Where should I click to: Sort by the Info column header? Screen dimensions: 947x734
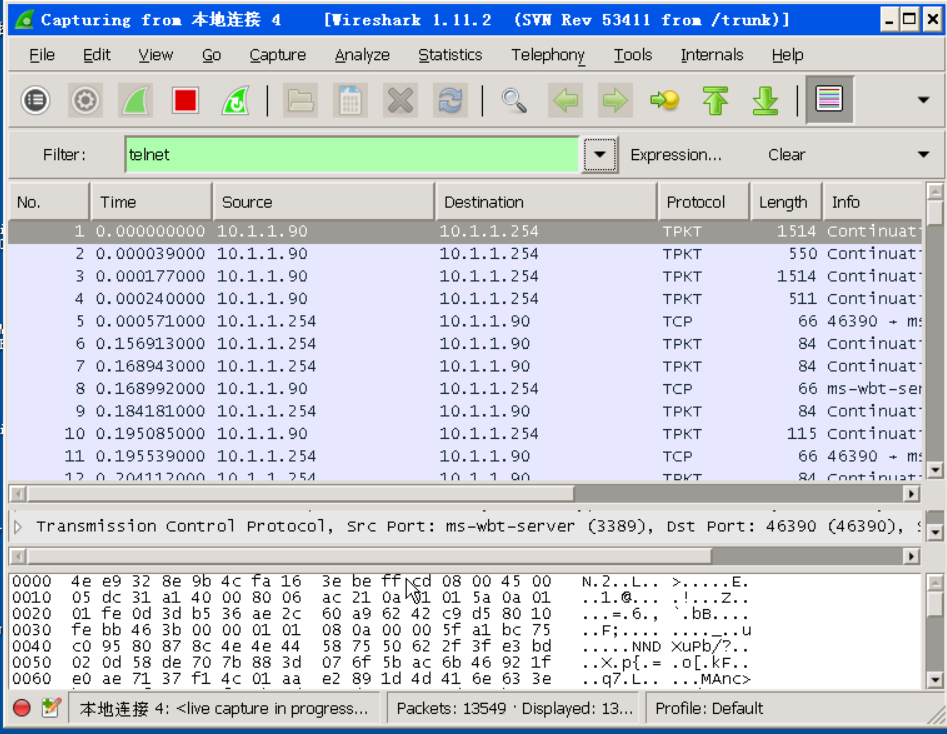873,202
